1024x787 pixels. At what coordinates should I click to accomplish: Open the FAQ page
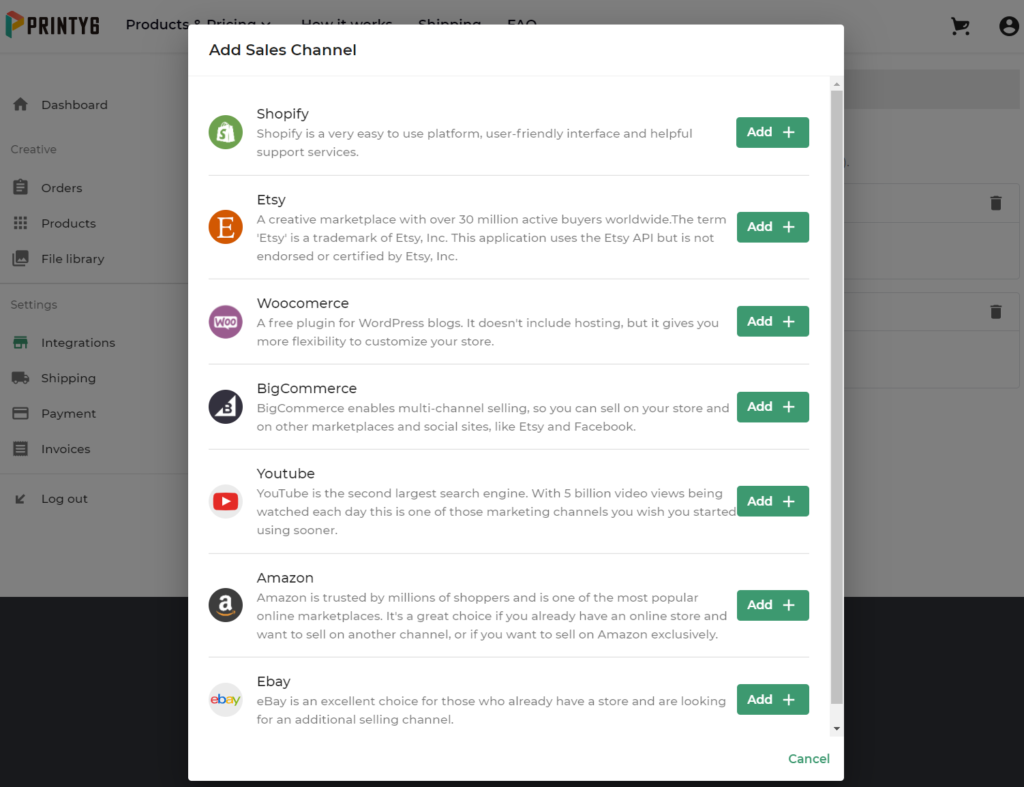(x=522, y=24)
